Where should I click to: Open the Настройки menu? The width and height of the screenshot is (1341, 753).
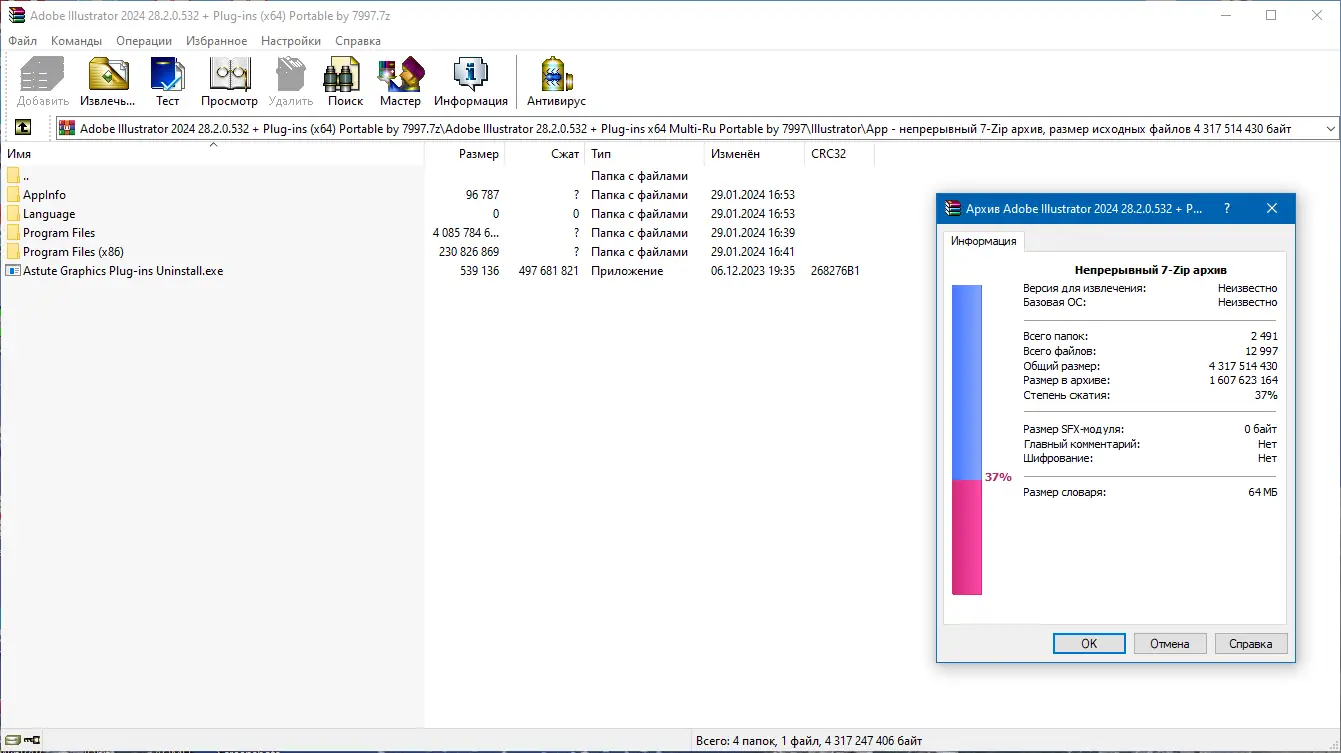pos(291,41)
